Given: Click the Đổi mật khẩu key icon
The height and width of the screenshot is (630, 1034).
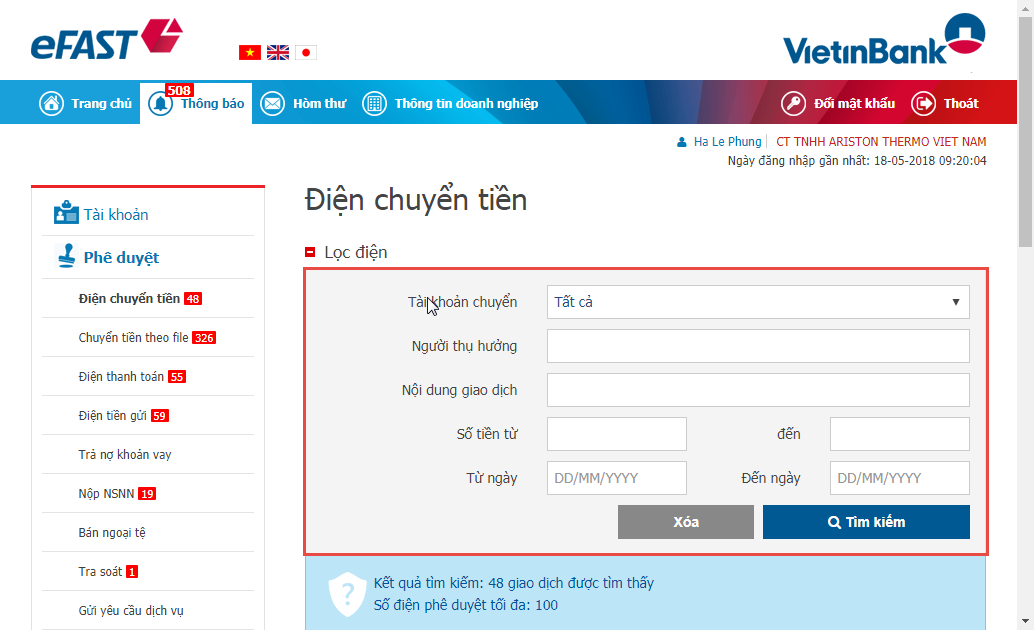Looking at the screenshot, I should (793, 104).
